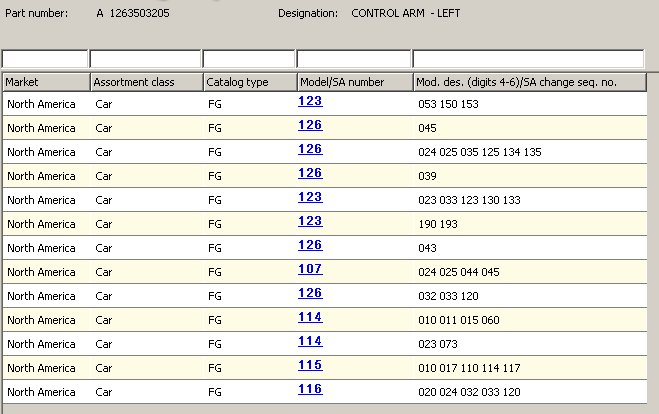The image size is (659, 414).
Task: Click the cell reading 039
Action: (427, 176)
